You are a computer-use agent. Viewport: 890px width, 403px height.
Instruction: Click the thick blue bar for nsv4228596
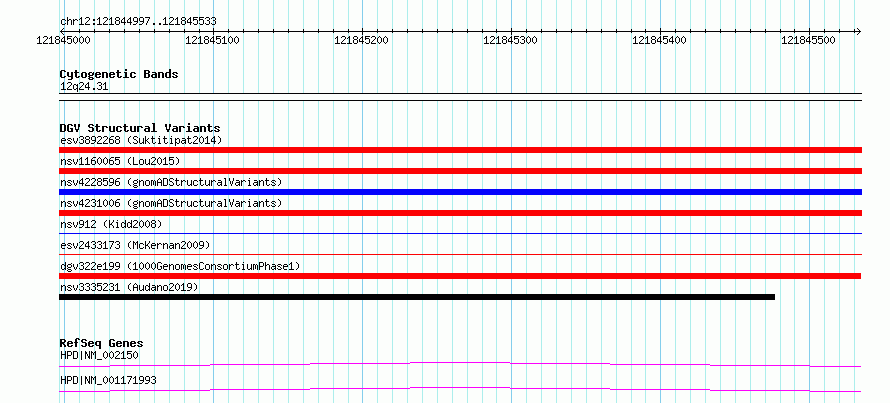460,192
